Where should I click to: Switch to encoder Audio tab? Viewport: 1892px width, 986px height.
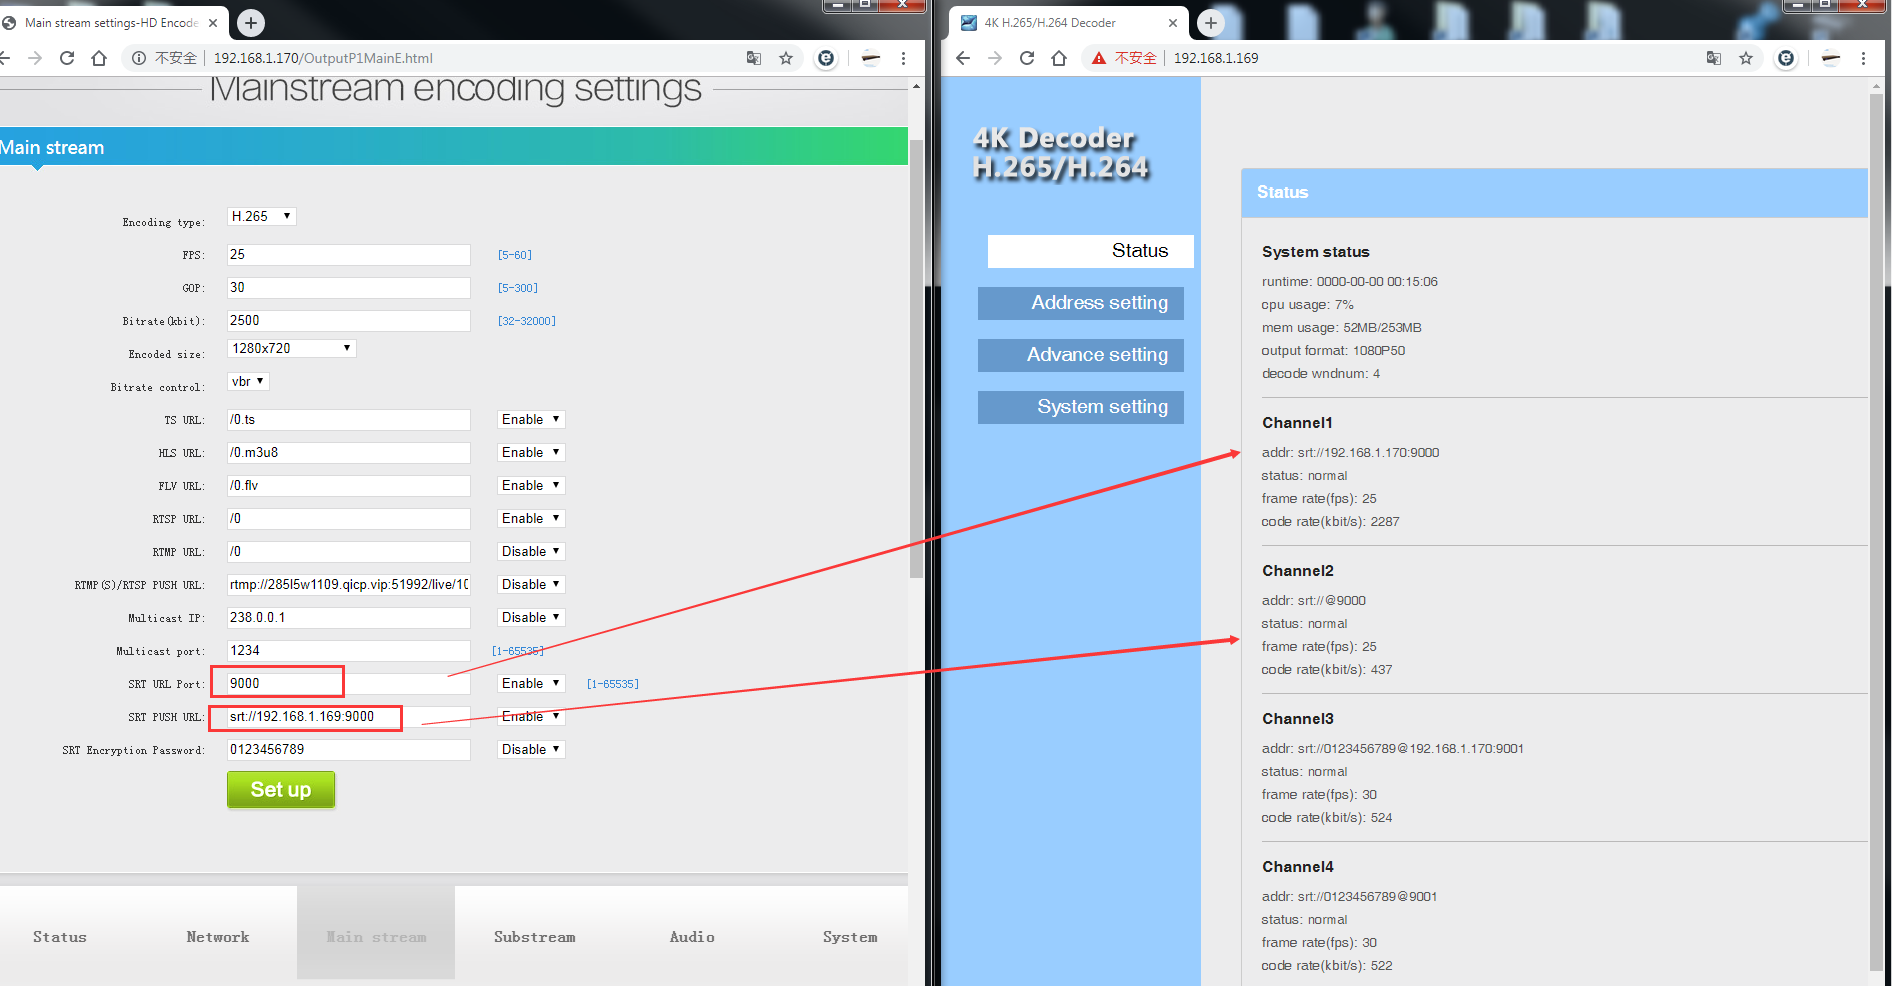click(692, 937)
